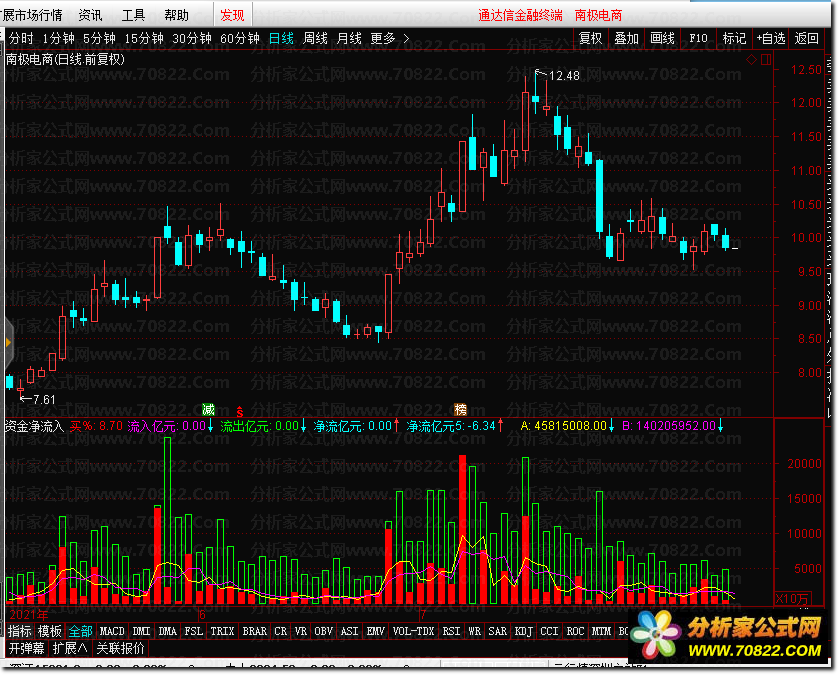Click the 返回 back button
Image resolution: width=840 pixels, height=675 pixels.
tap(807, 39)
